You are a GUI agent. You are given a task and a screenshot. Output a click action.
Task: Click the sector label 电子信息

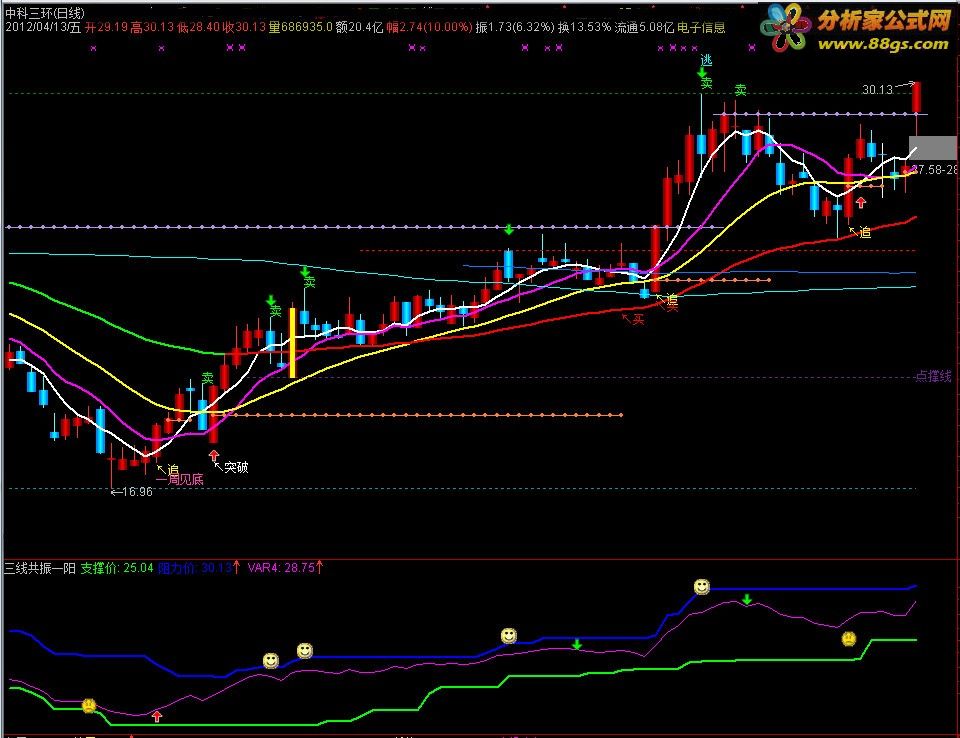click(701, 28)
